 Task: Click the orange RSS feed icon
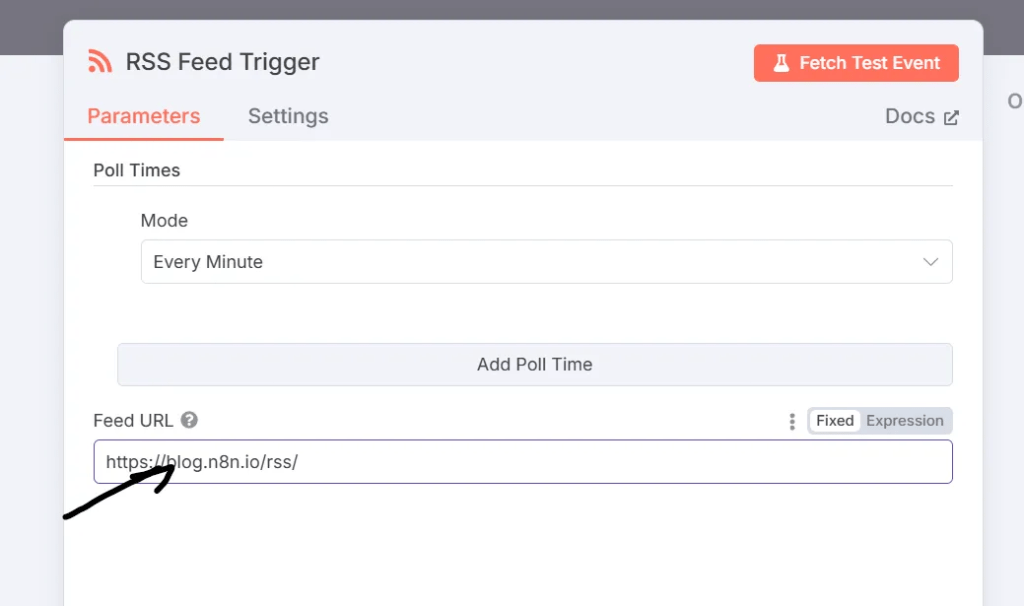coord(99,62)
